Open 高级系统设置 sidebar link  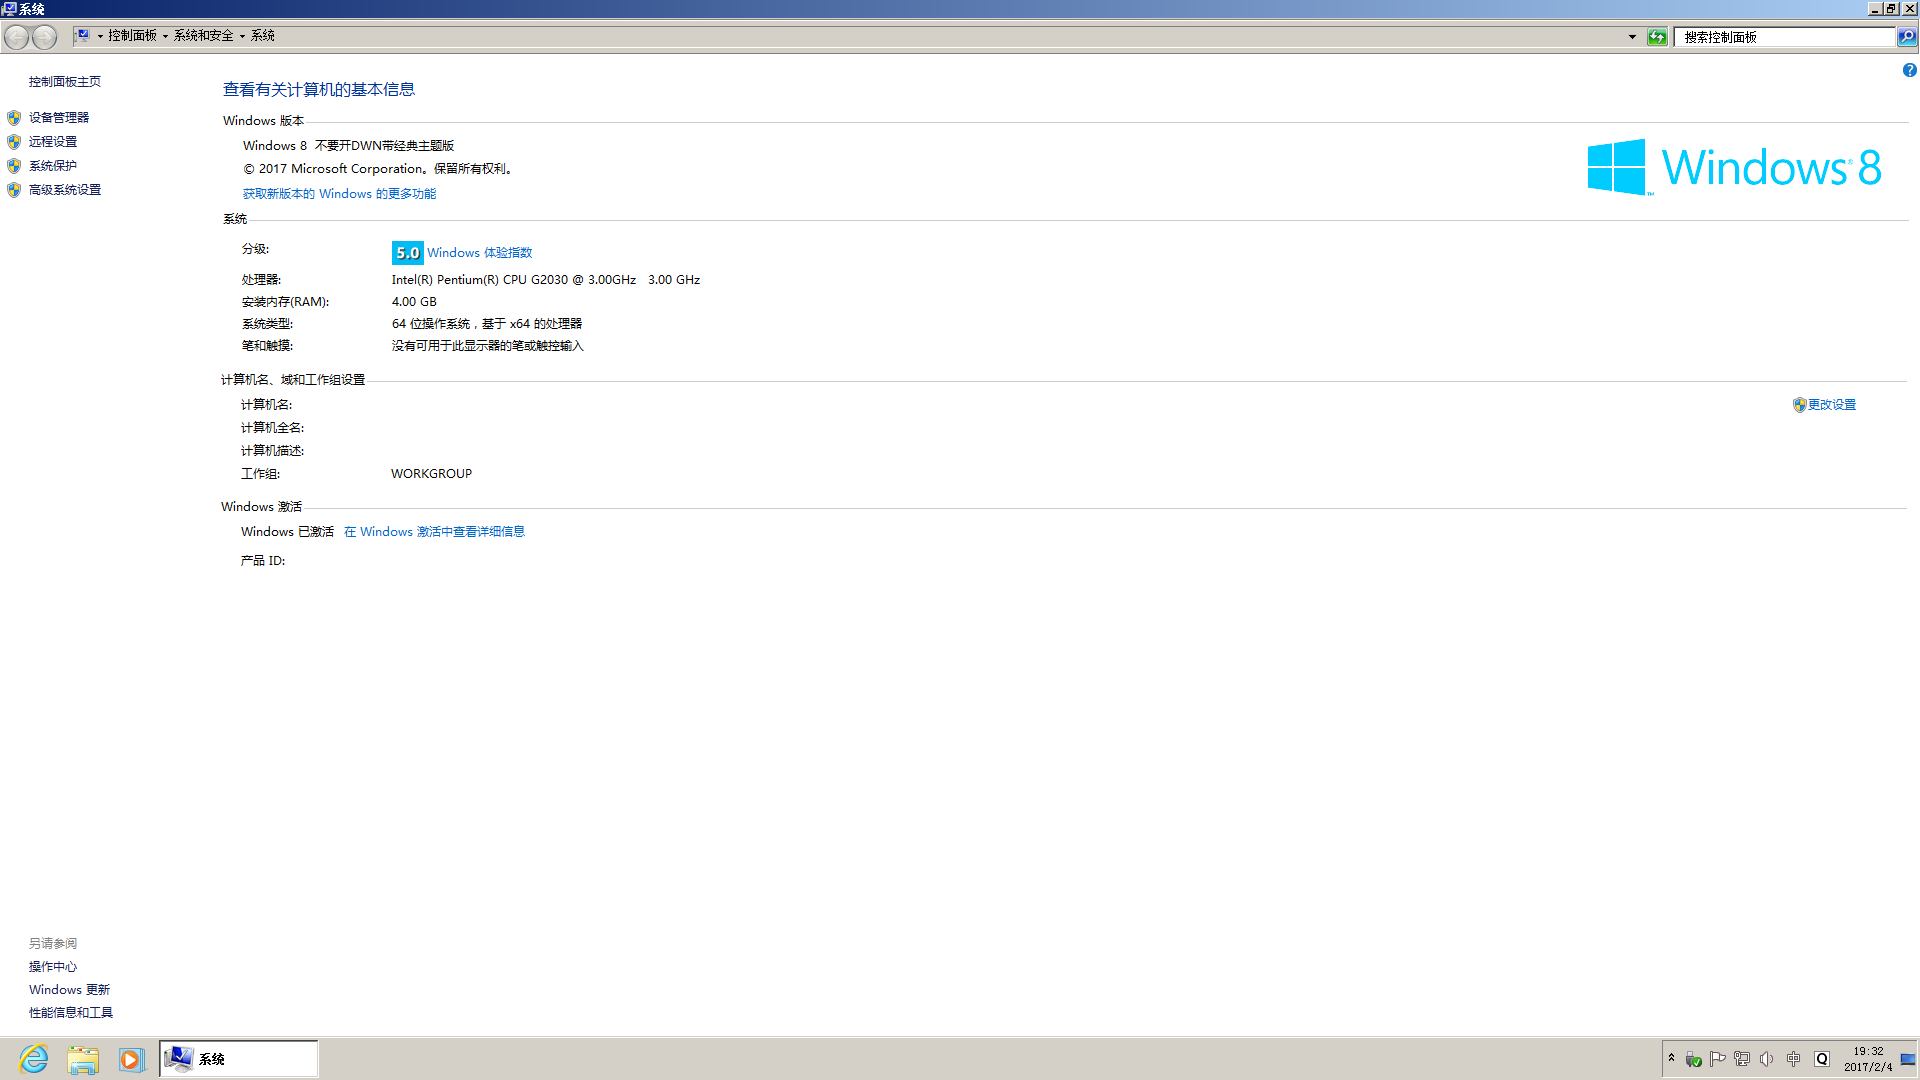[65, 189]
